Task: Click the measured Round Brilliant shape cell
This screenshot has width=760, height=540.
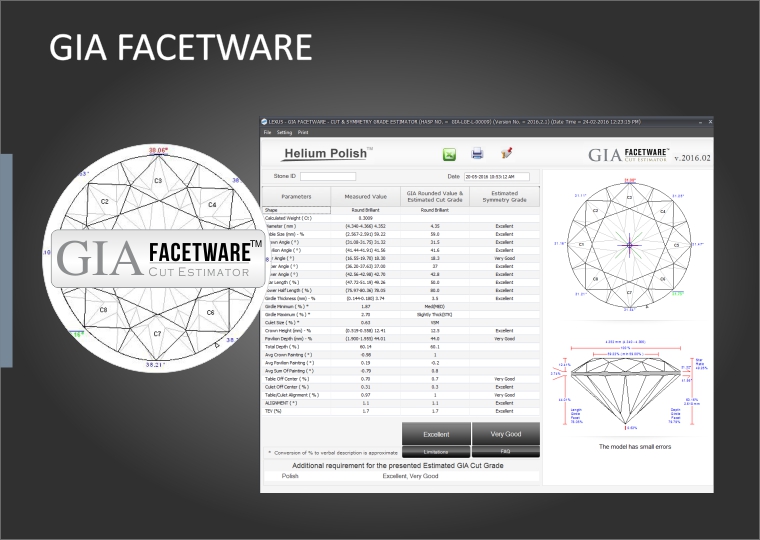Action: pyautogui.click(x=365, y=210)
